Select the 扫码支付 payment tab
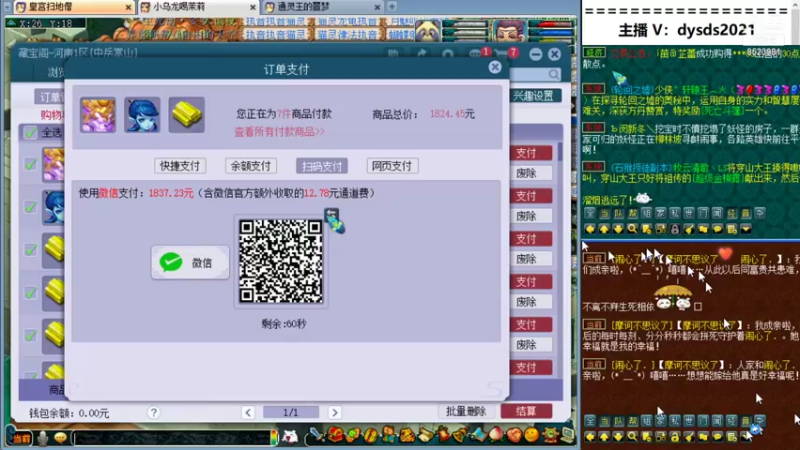800x450 pixels. [x=321, y=166]
